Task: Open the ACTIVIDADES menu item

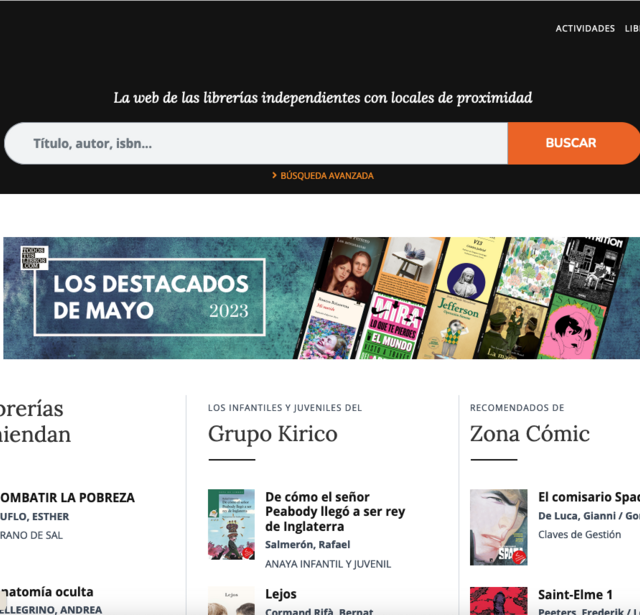Action: point(585,29)
